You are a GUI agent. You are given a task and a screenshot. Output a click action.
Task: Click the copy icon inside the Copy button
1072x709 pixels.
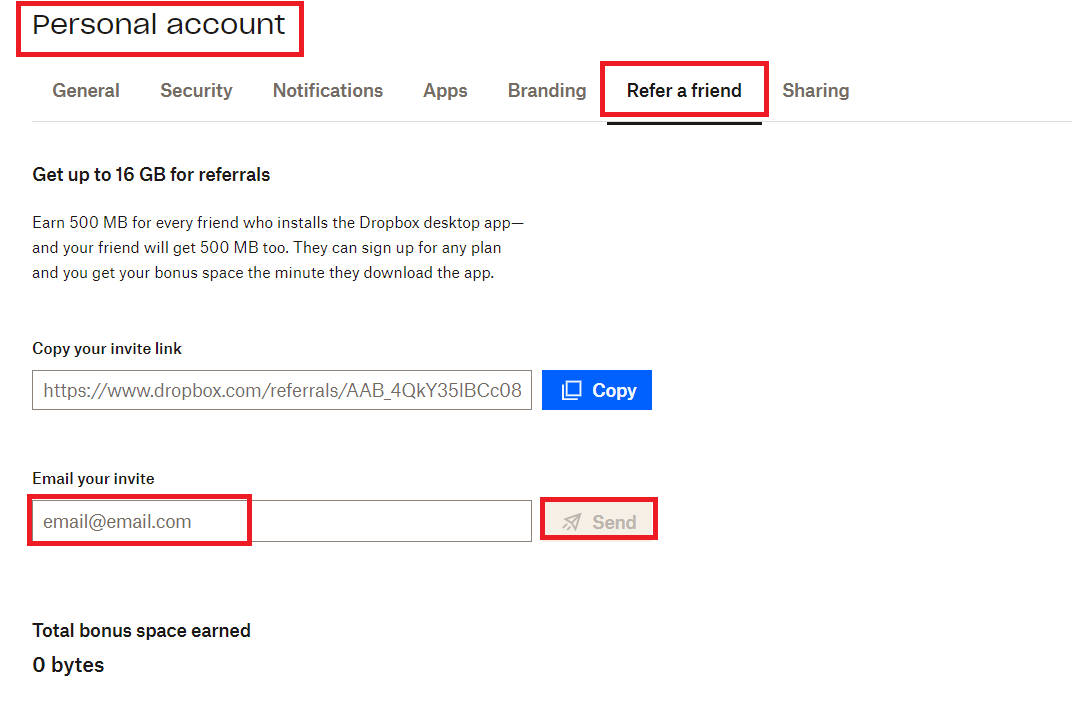point(572,390)
